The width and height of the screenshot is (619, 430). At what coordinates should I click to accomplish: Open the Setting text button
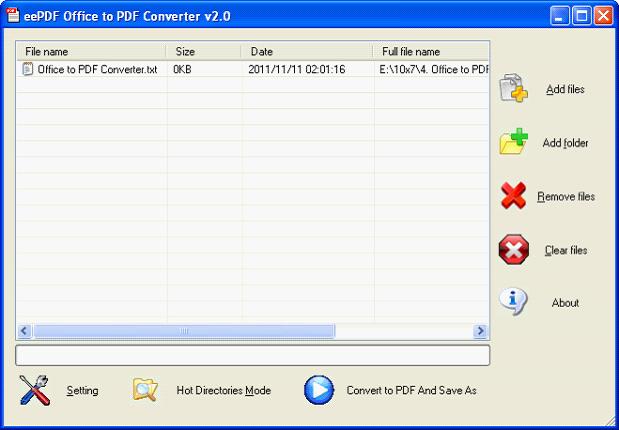[82, 391]
